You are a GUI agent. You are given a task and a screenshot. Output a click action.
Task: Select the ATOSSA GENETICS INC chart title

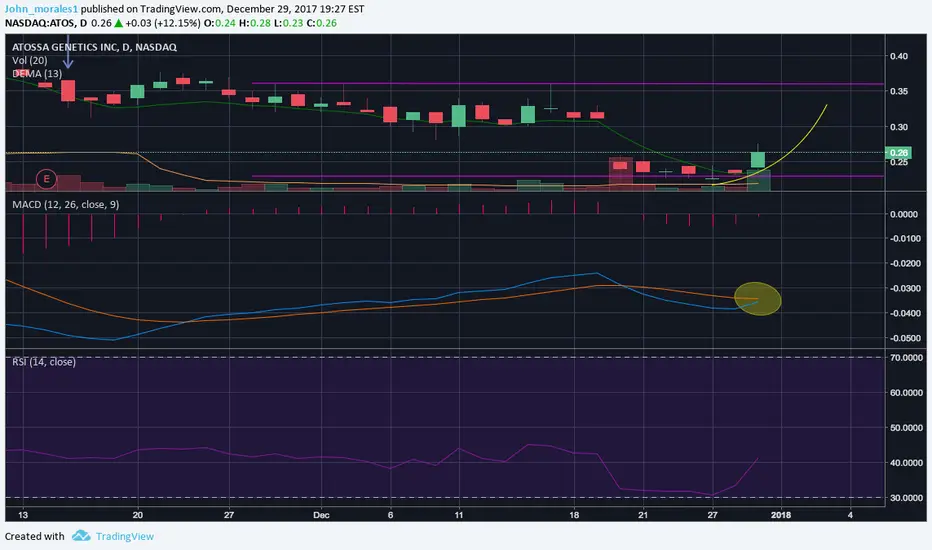pyautogui.click(x=94, y=47)
